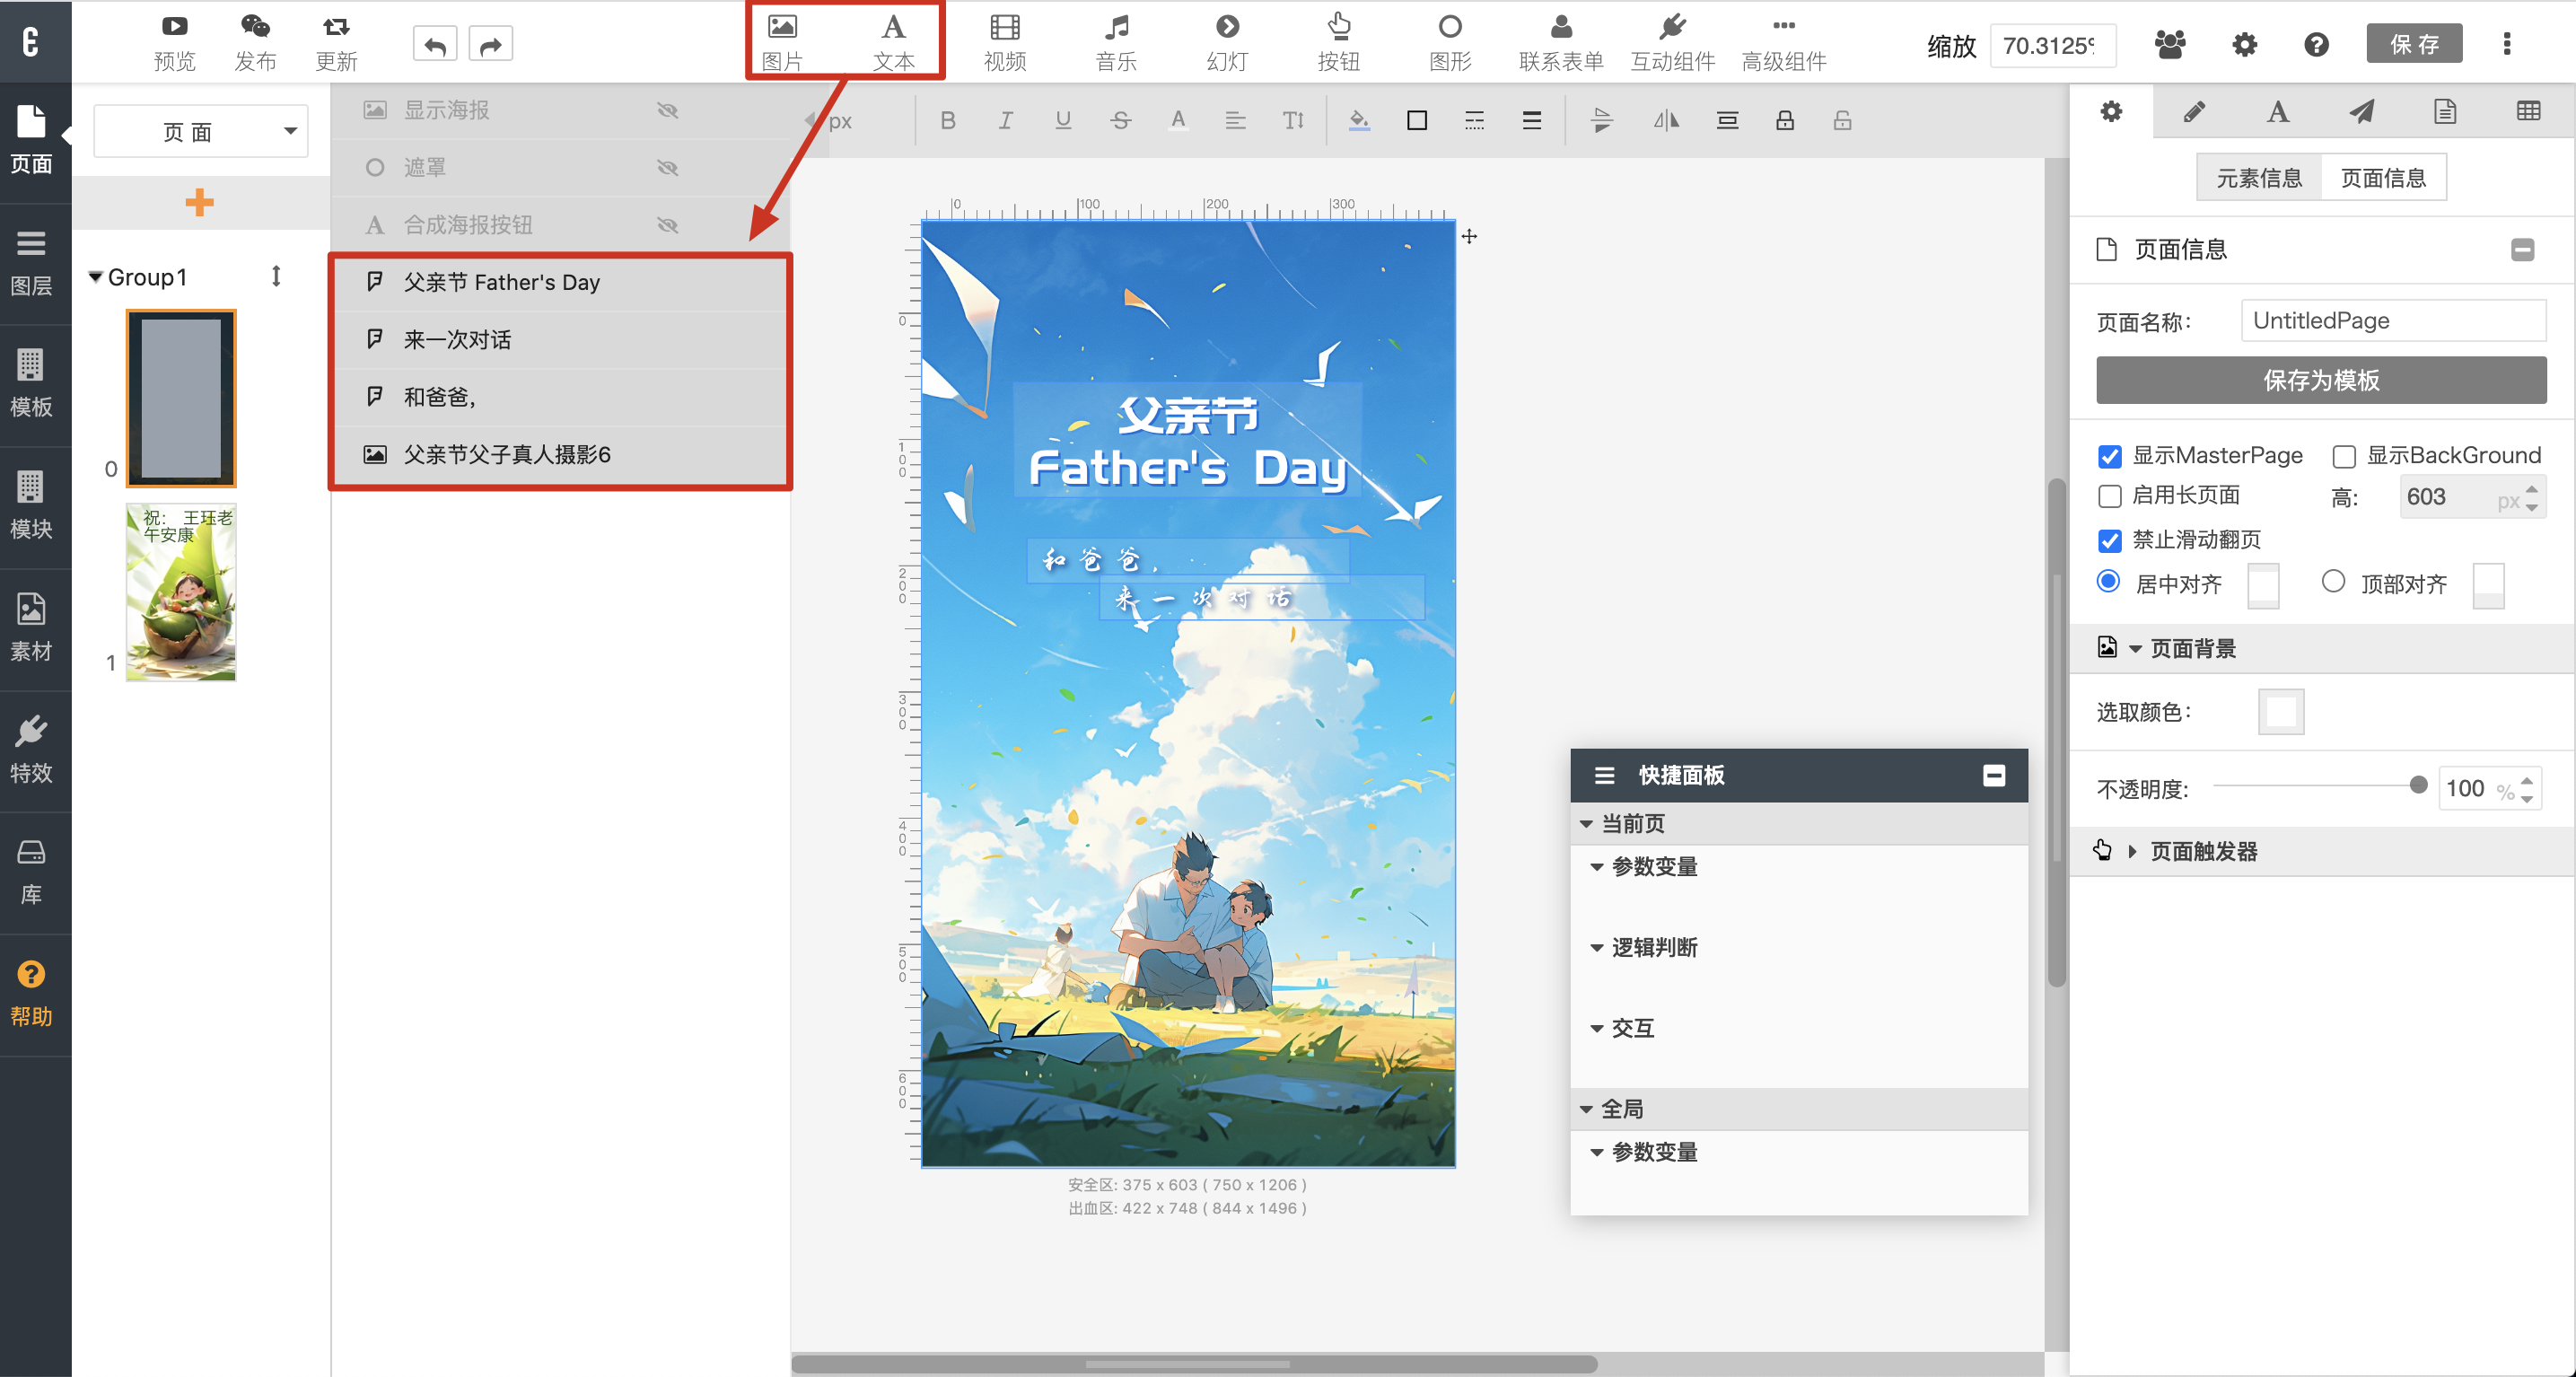Click the 选取颜色 background color swatch
The width and height of the screenshot is (2576, 1377).
point(2280,712)
